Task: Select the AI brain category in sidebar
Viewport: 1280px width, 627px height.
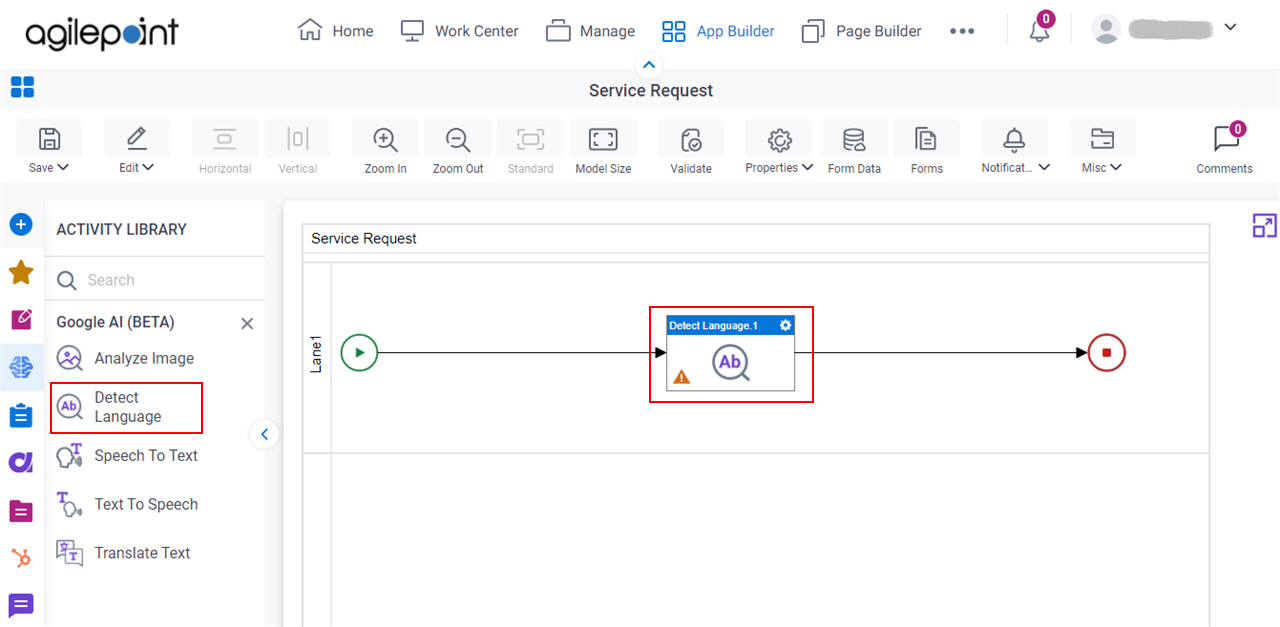Action: point(21,367)
